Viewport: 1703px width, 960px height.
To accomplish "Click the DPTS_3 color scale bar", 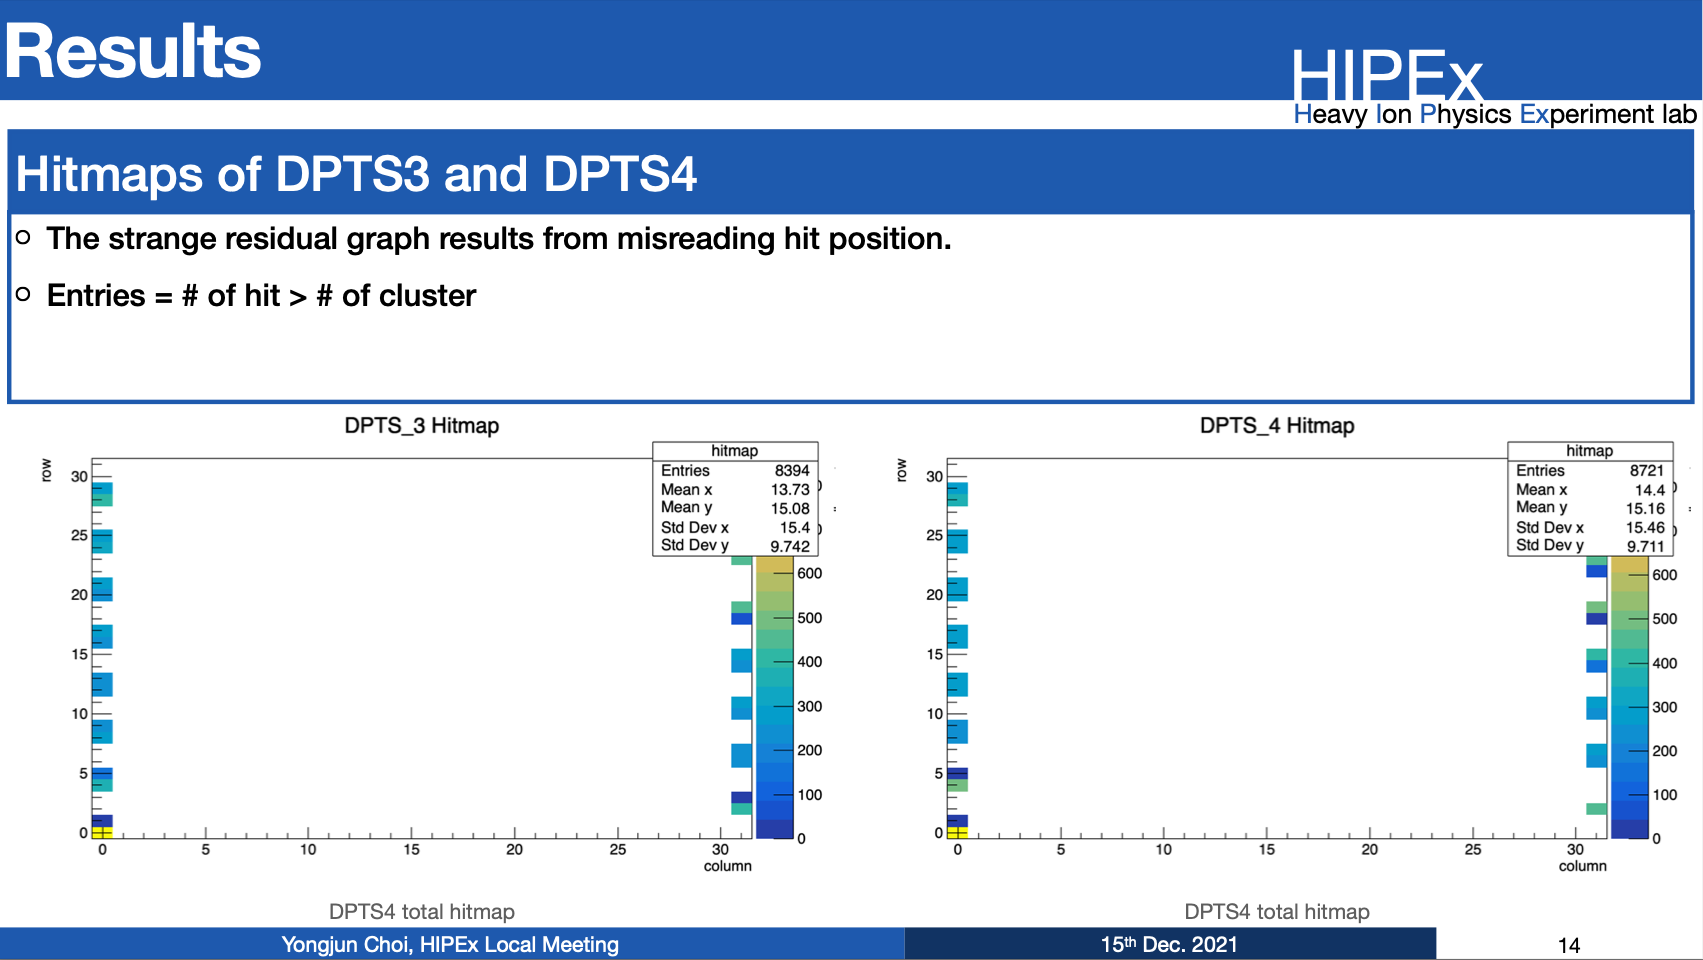I will [774, 697].
